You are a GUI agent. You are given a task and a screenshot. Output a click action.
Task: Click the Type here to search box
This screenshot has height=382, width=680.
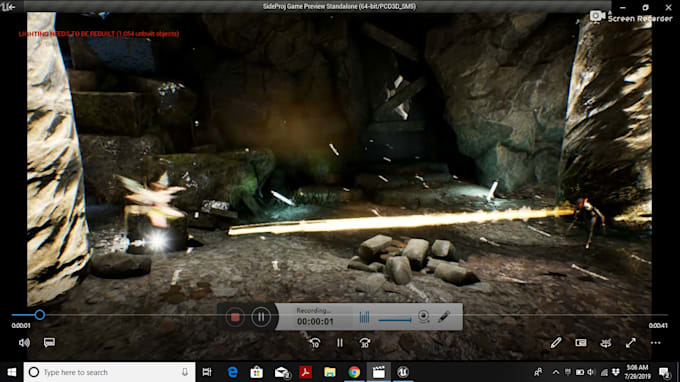(x=109, y=372)
